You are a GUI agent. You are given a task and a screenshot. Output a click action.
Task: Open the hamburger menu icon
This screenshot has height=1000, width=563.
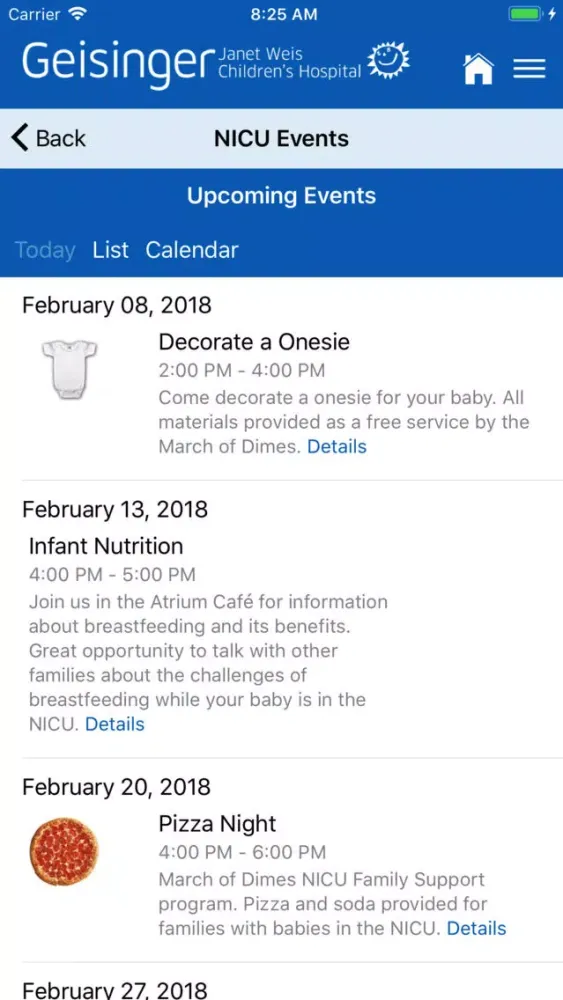pyautogui.click(x=529, y=68)
